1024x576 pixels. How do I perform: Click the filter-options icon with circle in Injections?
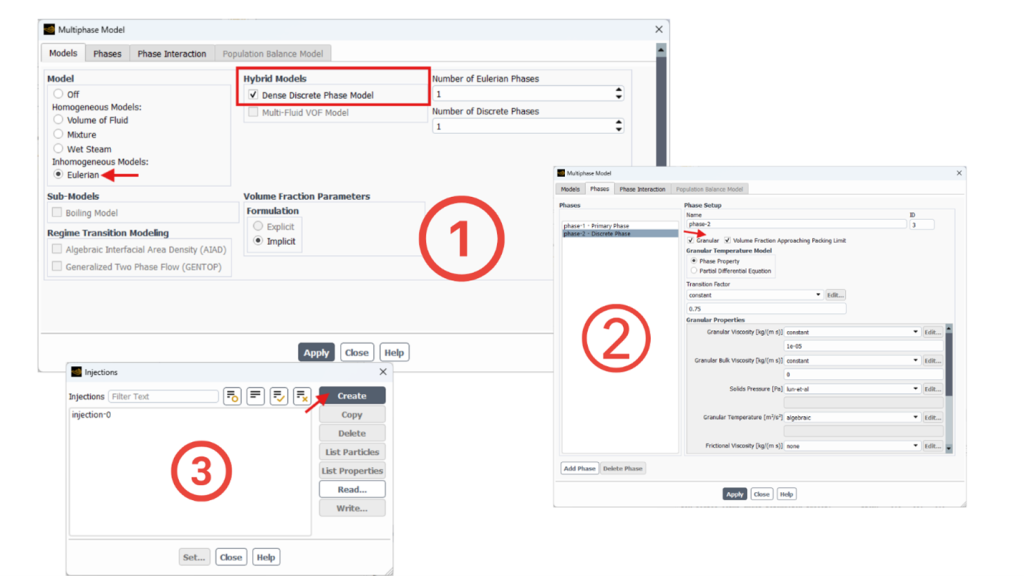tap(232, 397)
